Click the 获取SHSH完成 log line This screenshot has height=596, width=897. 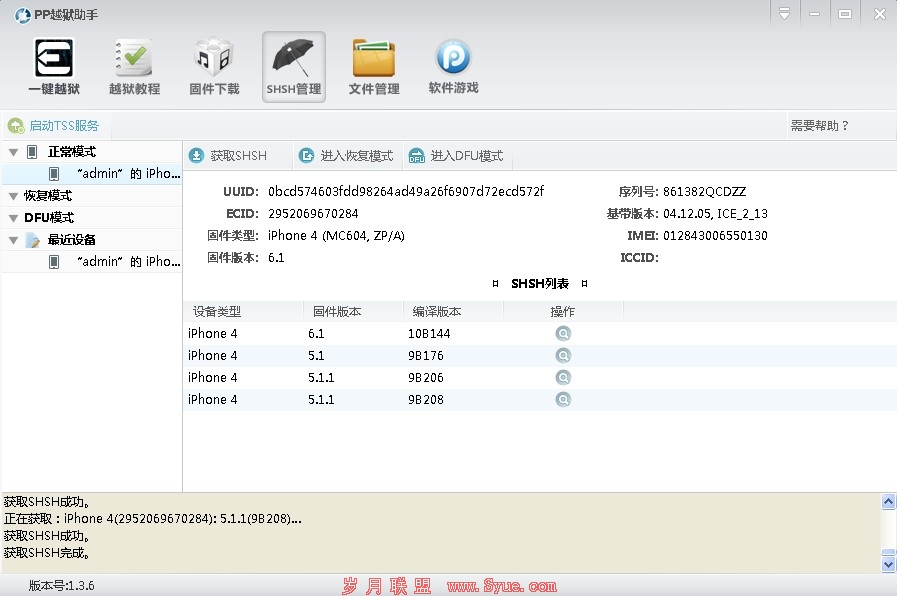coord(47,553)
